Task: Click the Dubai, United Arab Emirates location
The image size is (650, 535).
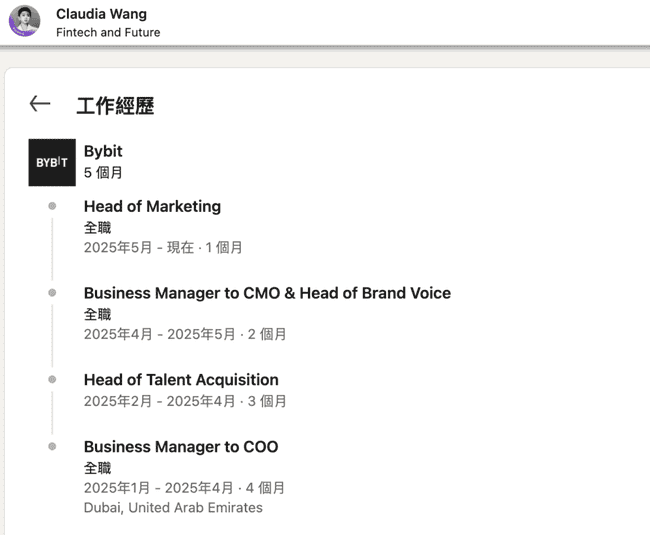Action: (173, 508)
